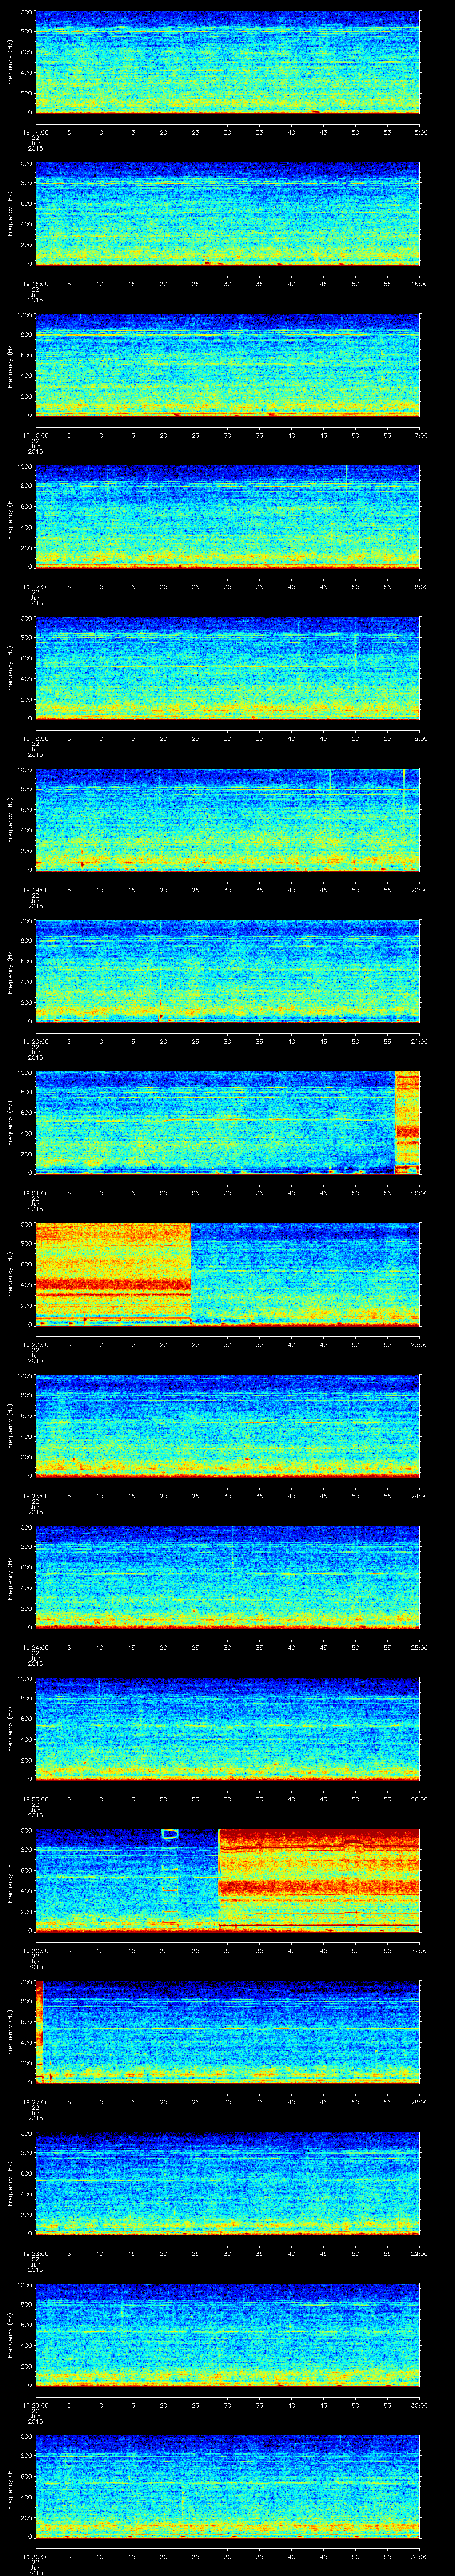The width and height of the screenshot is (455, 2576).
Task: Click the 19:30:00 start time label
Action: [35, 2557]
